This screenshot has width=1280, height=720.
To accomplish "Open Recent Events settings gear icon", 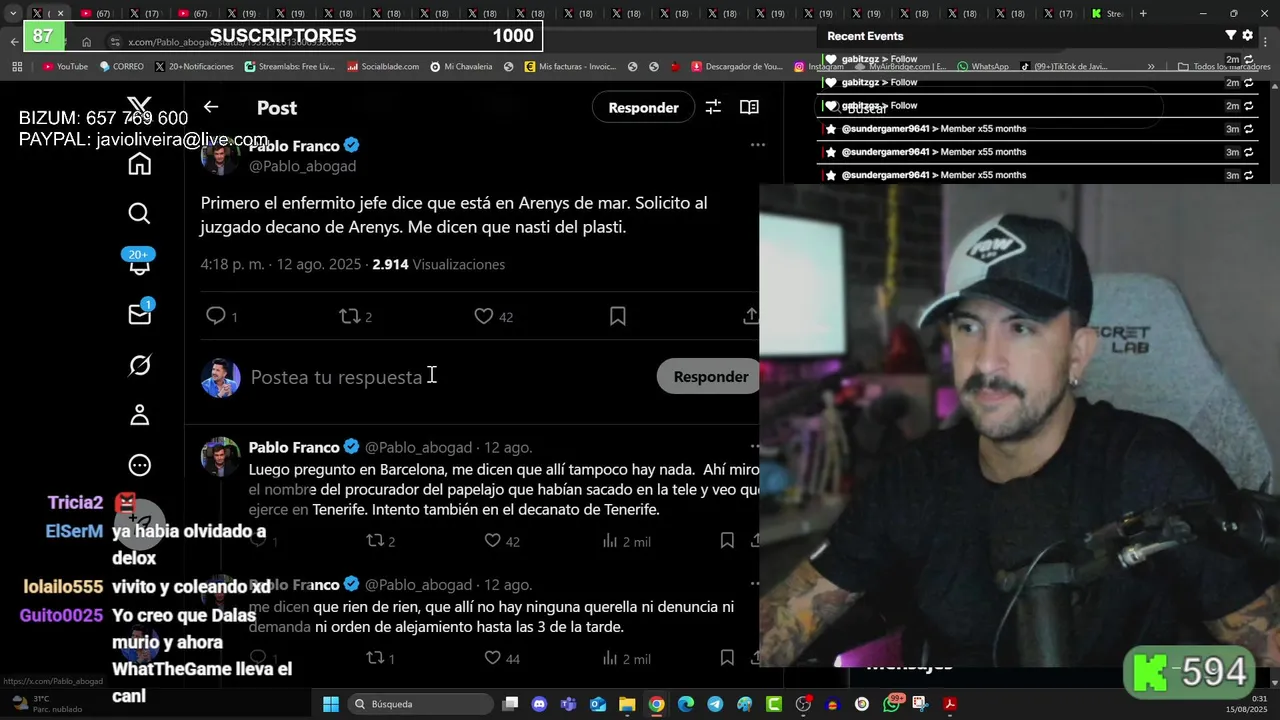I will click(x=1247, y=36).
